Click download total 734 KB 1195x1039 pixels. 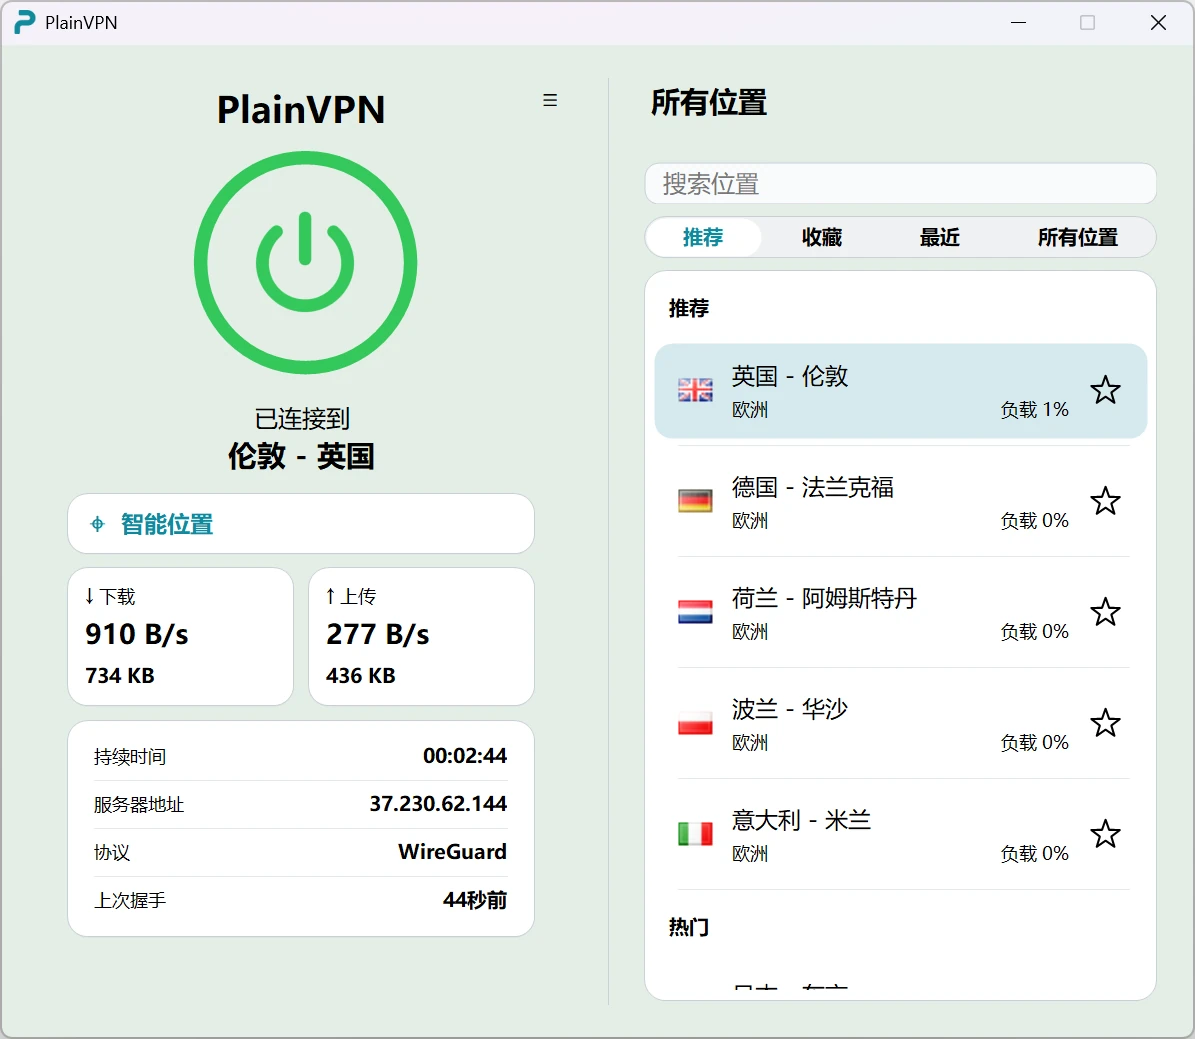point(120,675)
